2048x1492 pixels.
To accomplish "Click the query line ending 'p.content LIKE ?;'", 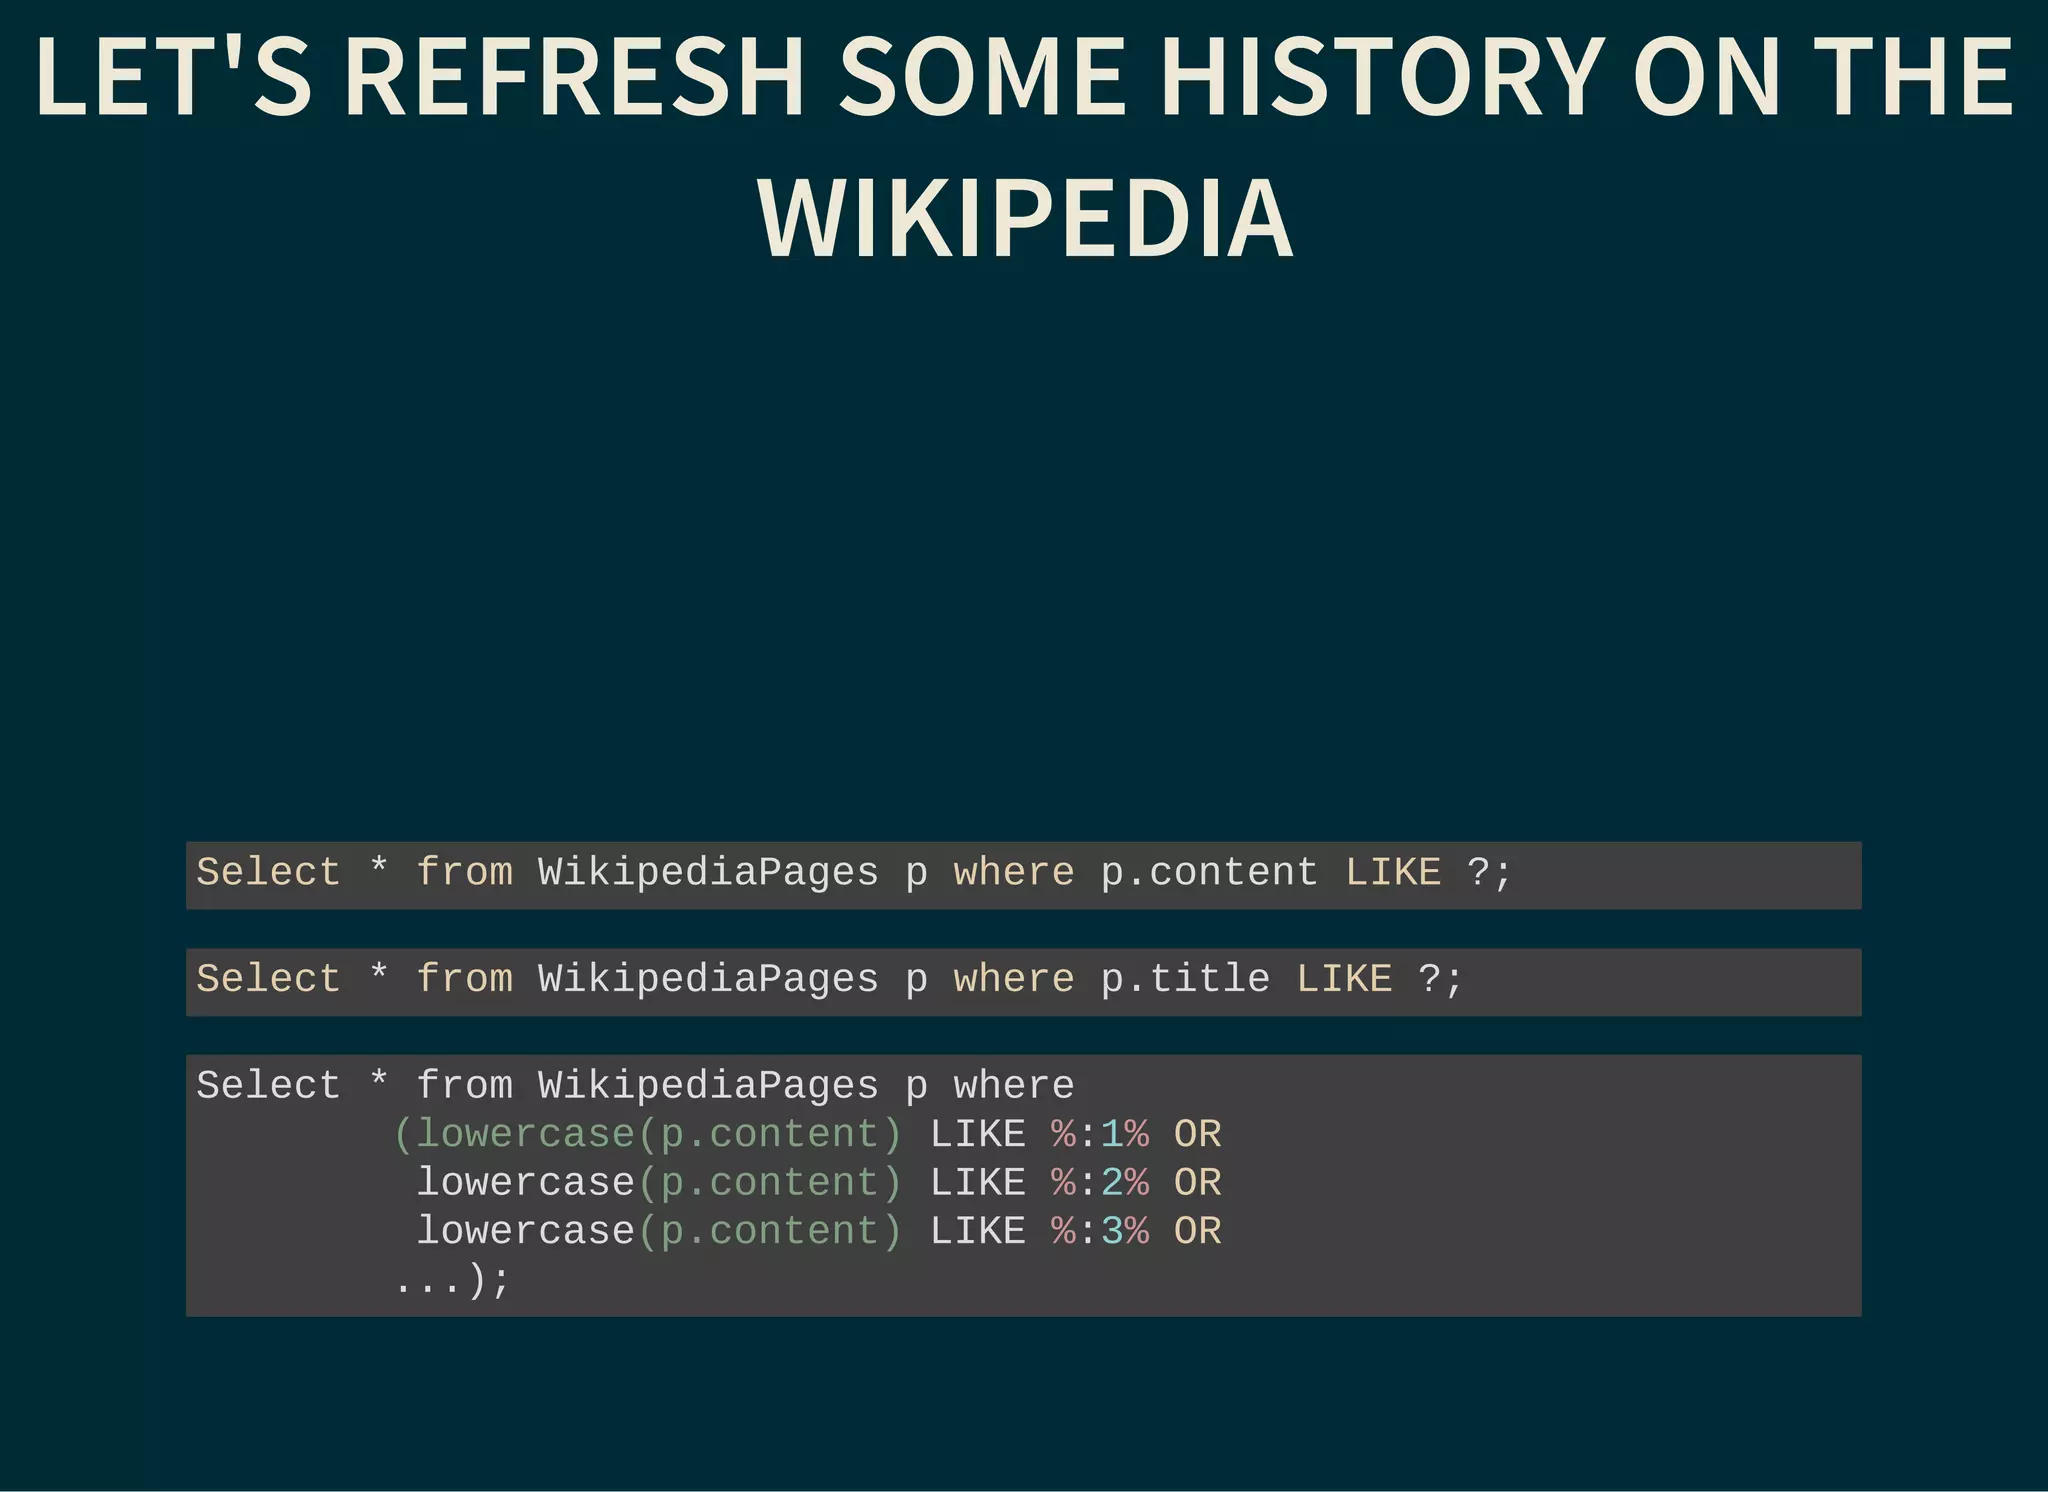I will [x=855, y=873].
